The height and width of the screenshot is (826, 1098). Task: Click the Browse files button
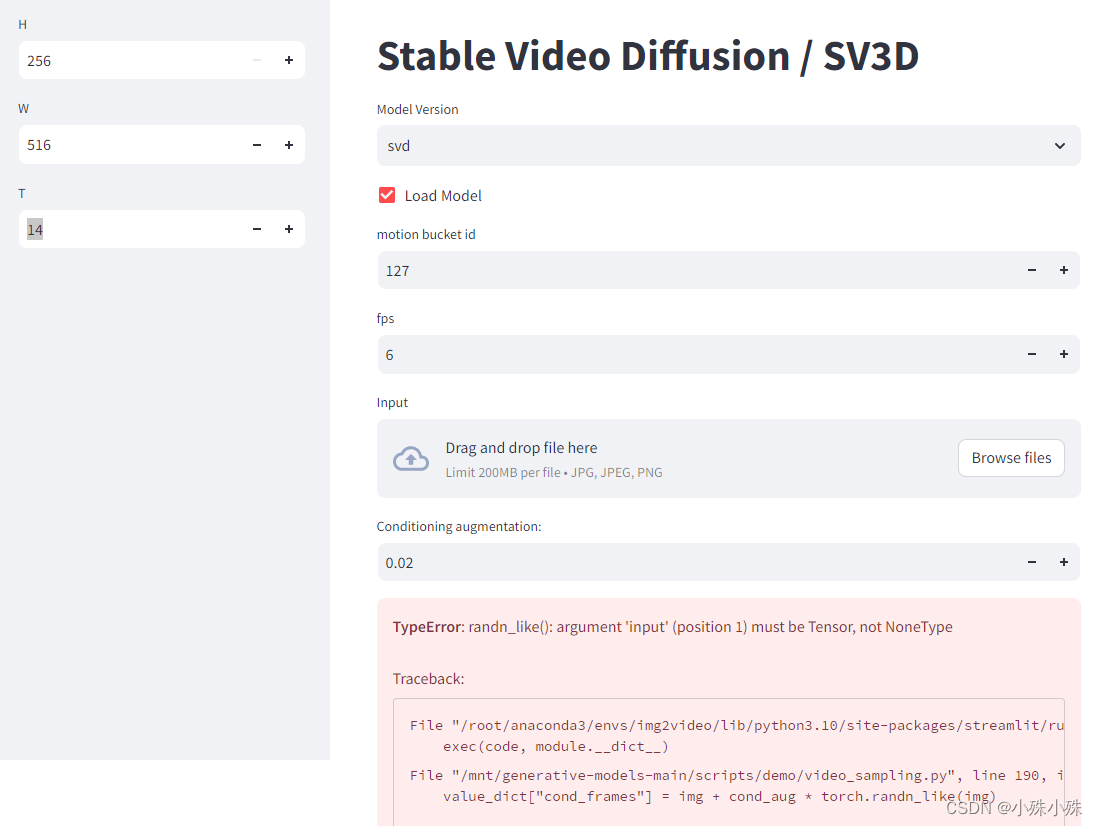click(x=1011, y=458)
